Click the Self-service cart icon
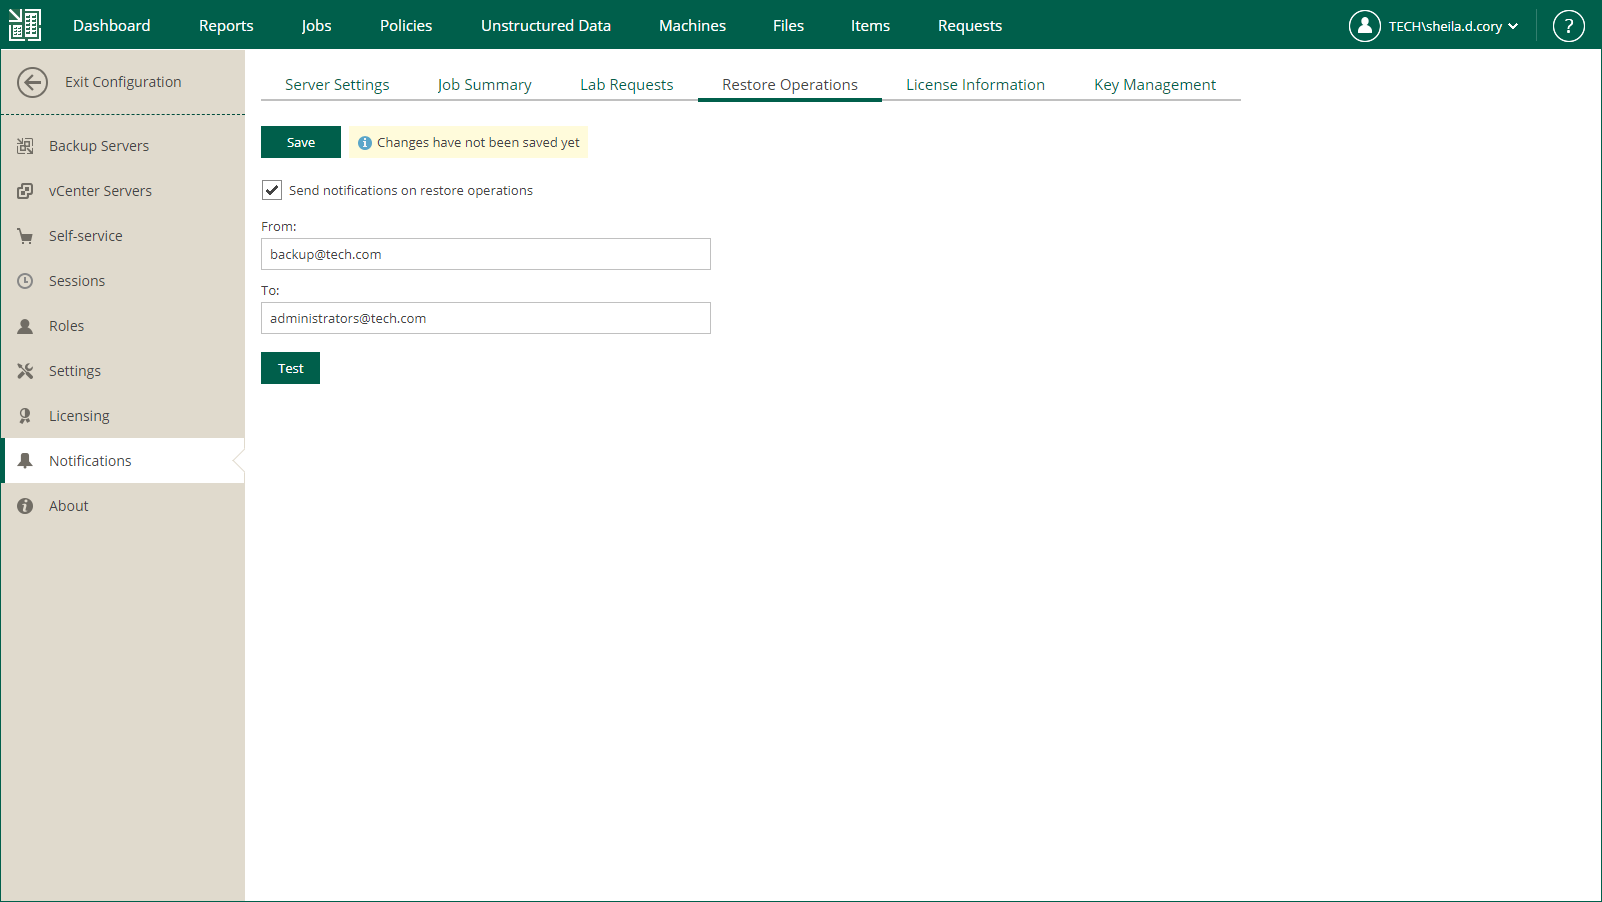The image size is (1602, 902). coord(25,235)
